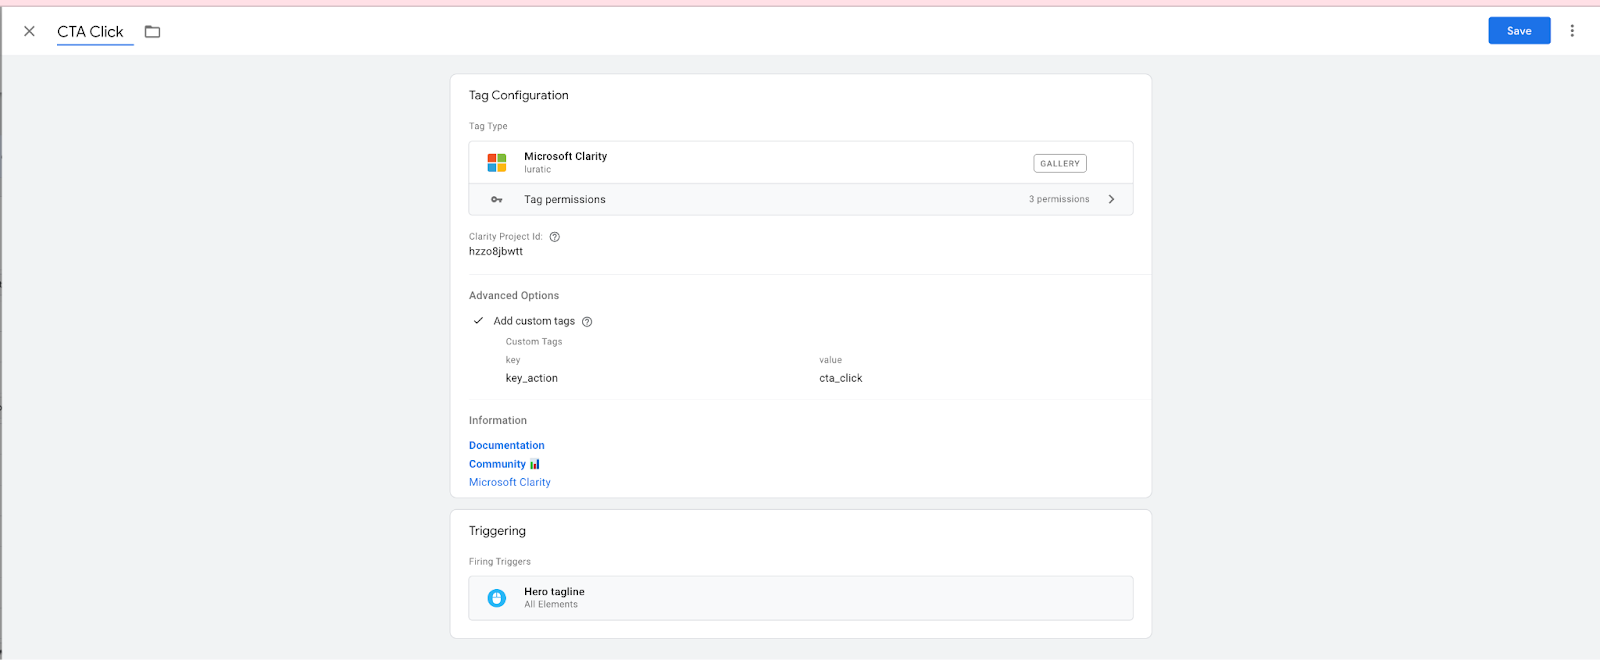Open the folder icon beside tag name
The image size is (1600, 660).
pos(153,32)
